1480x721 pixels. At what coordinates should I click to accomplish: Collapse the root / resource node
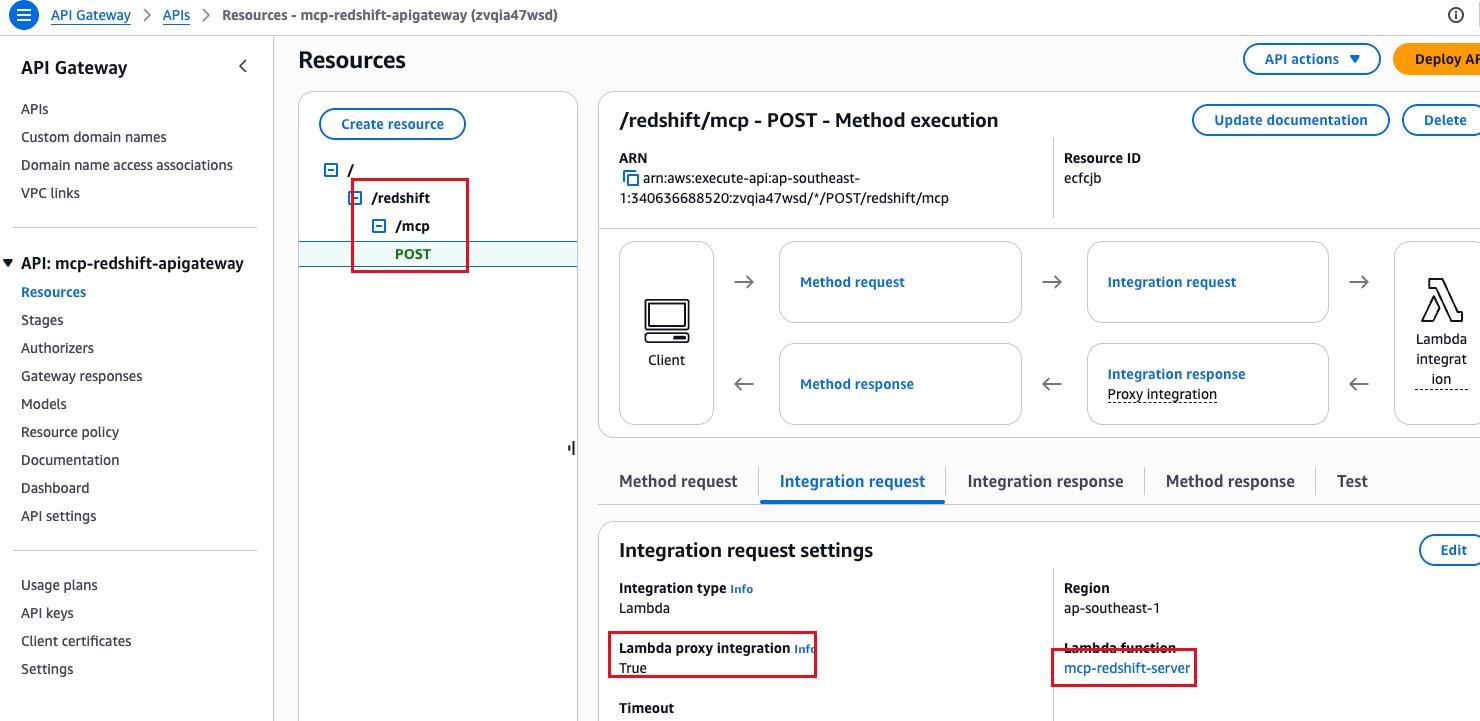[331, 170]
